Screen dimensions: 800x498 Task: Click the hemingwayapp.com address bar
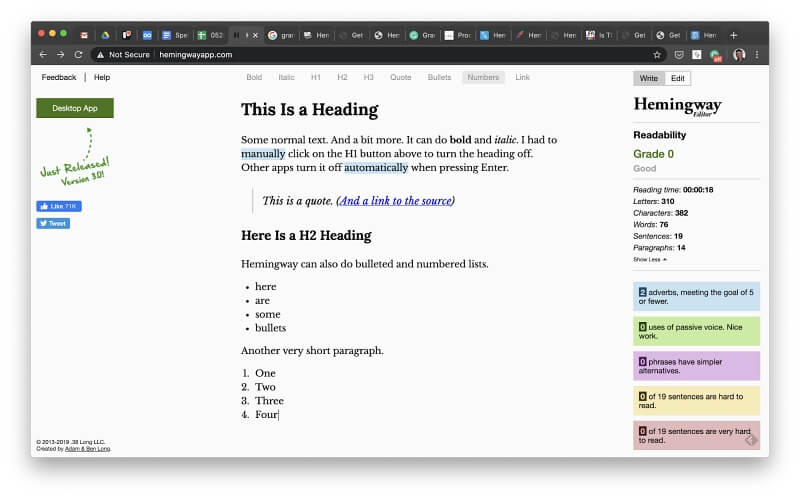click(195, 55)
